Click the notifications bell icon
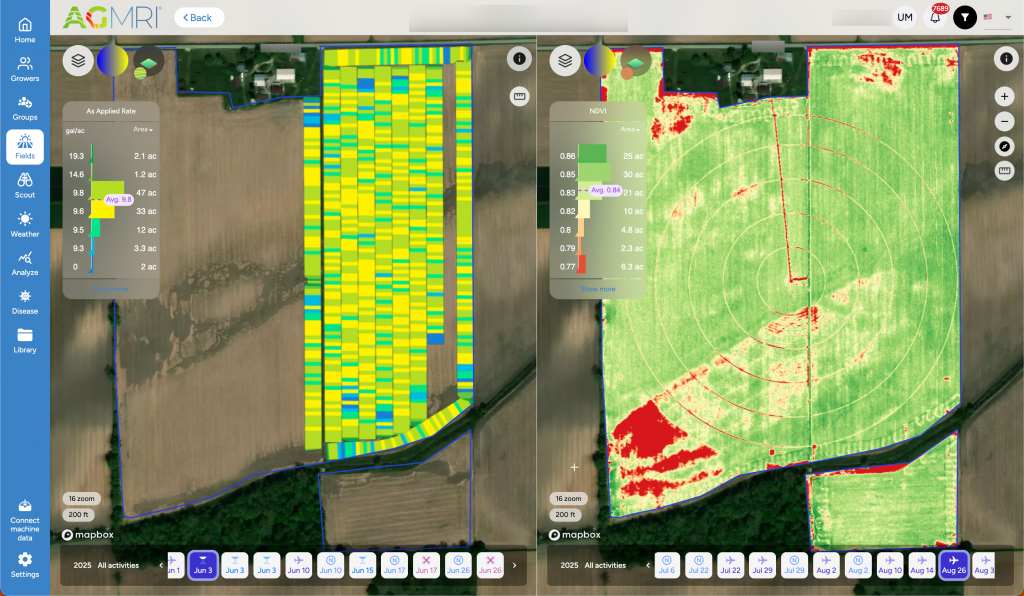This screenshot has width=1024, height=596. tap(936, 17)
